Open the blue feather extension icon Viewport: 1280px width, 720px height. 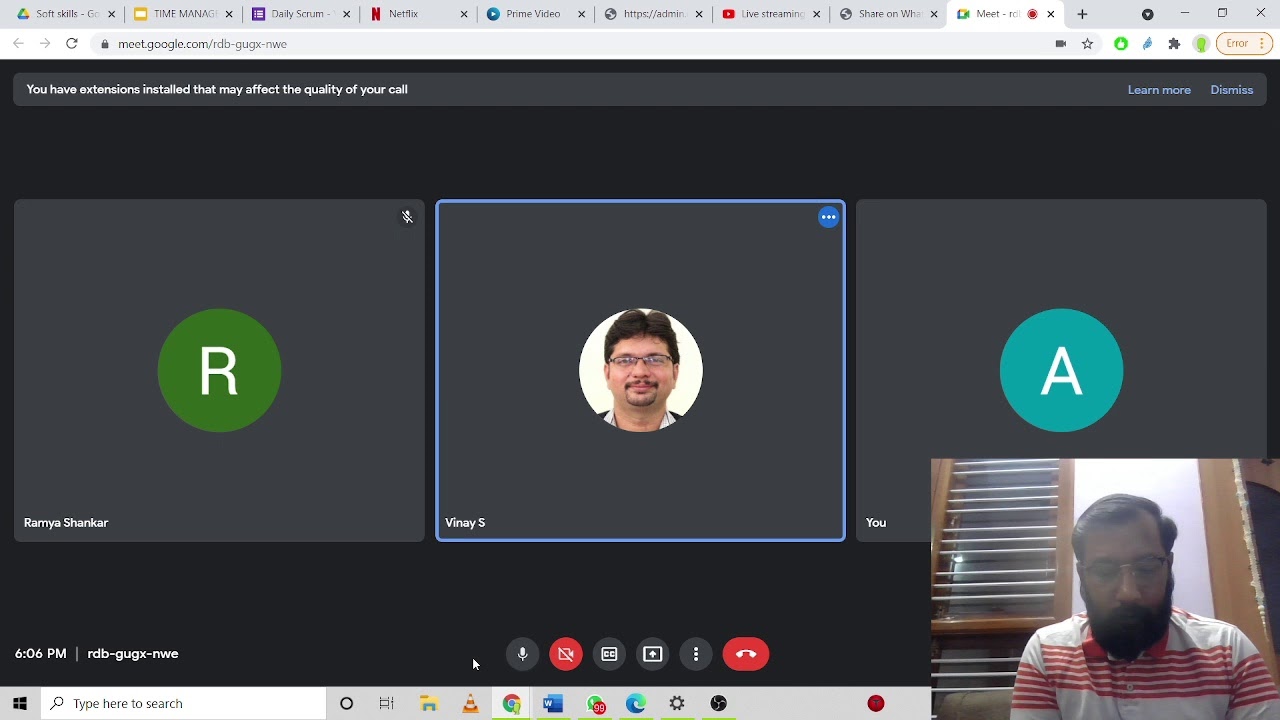(1147, 44)
